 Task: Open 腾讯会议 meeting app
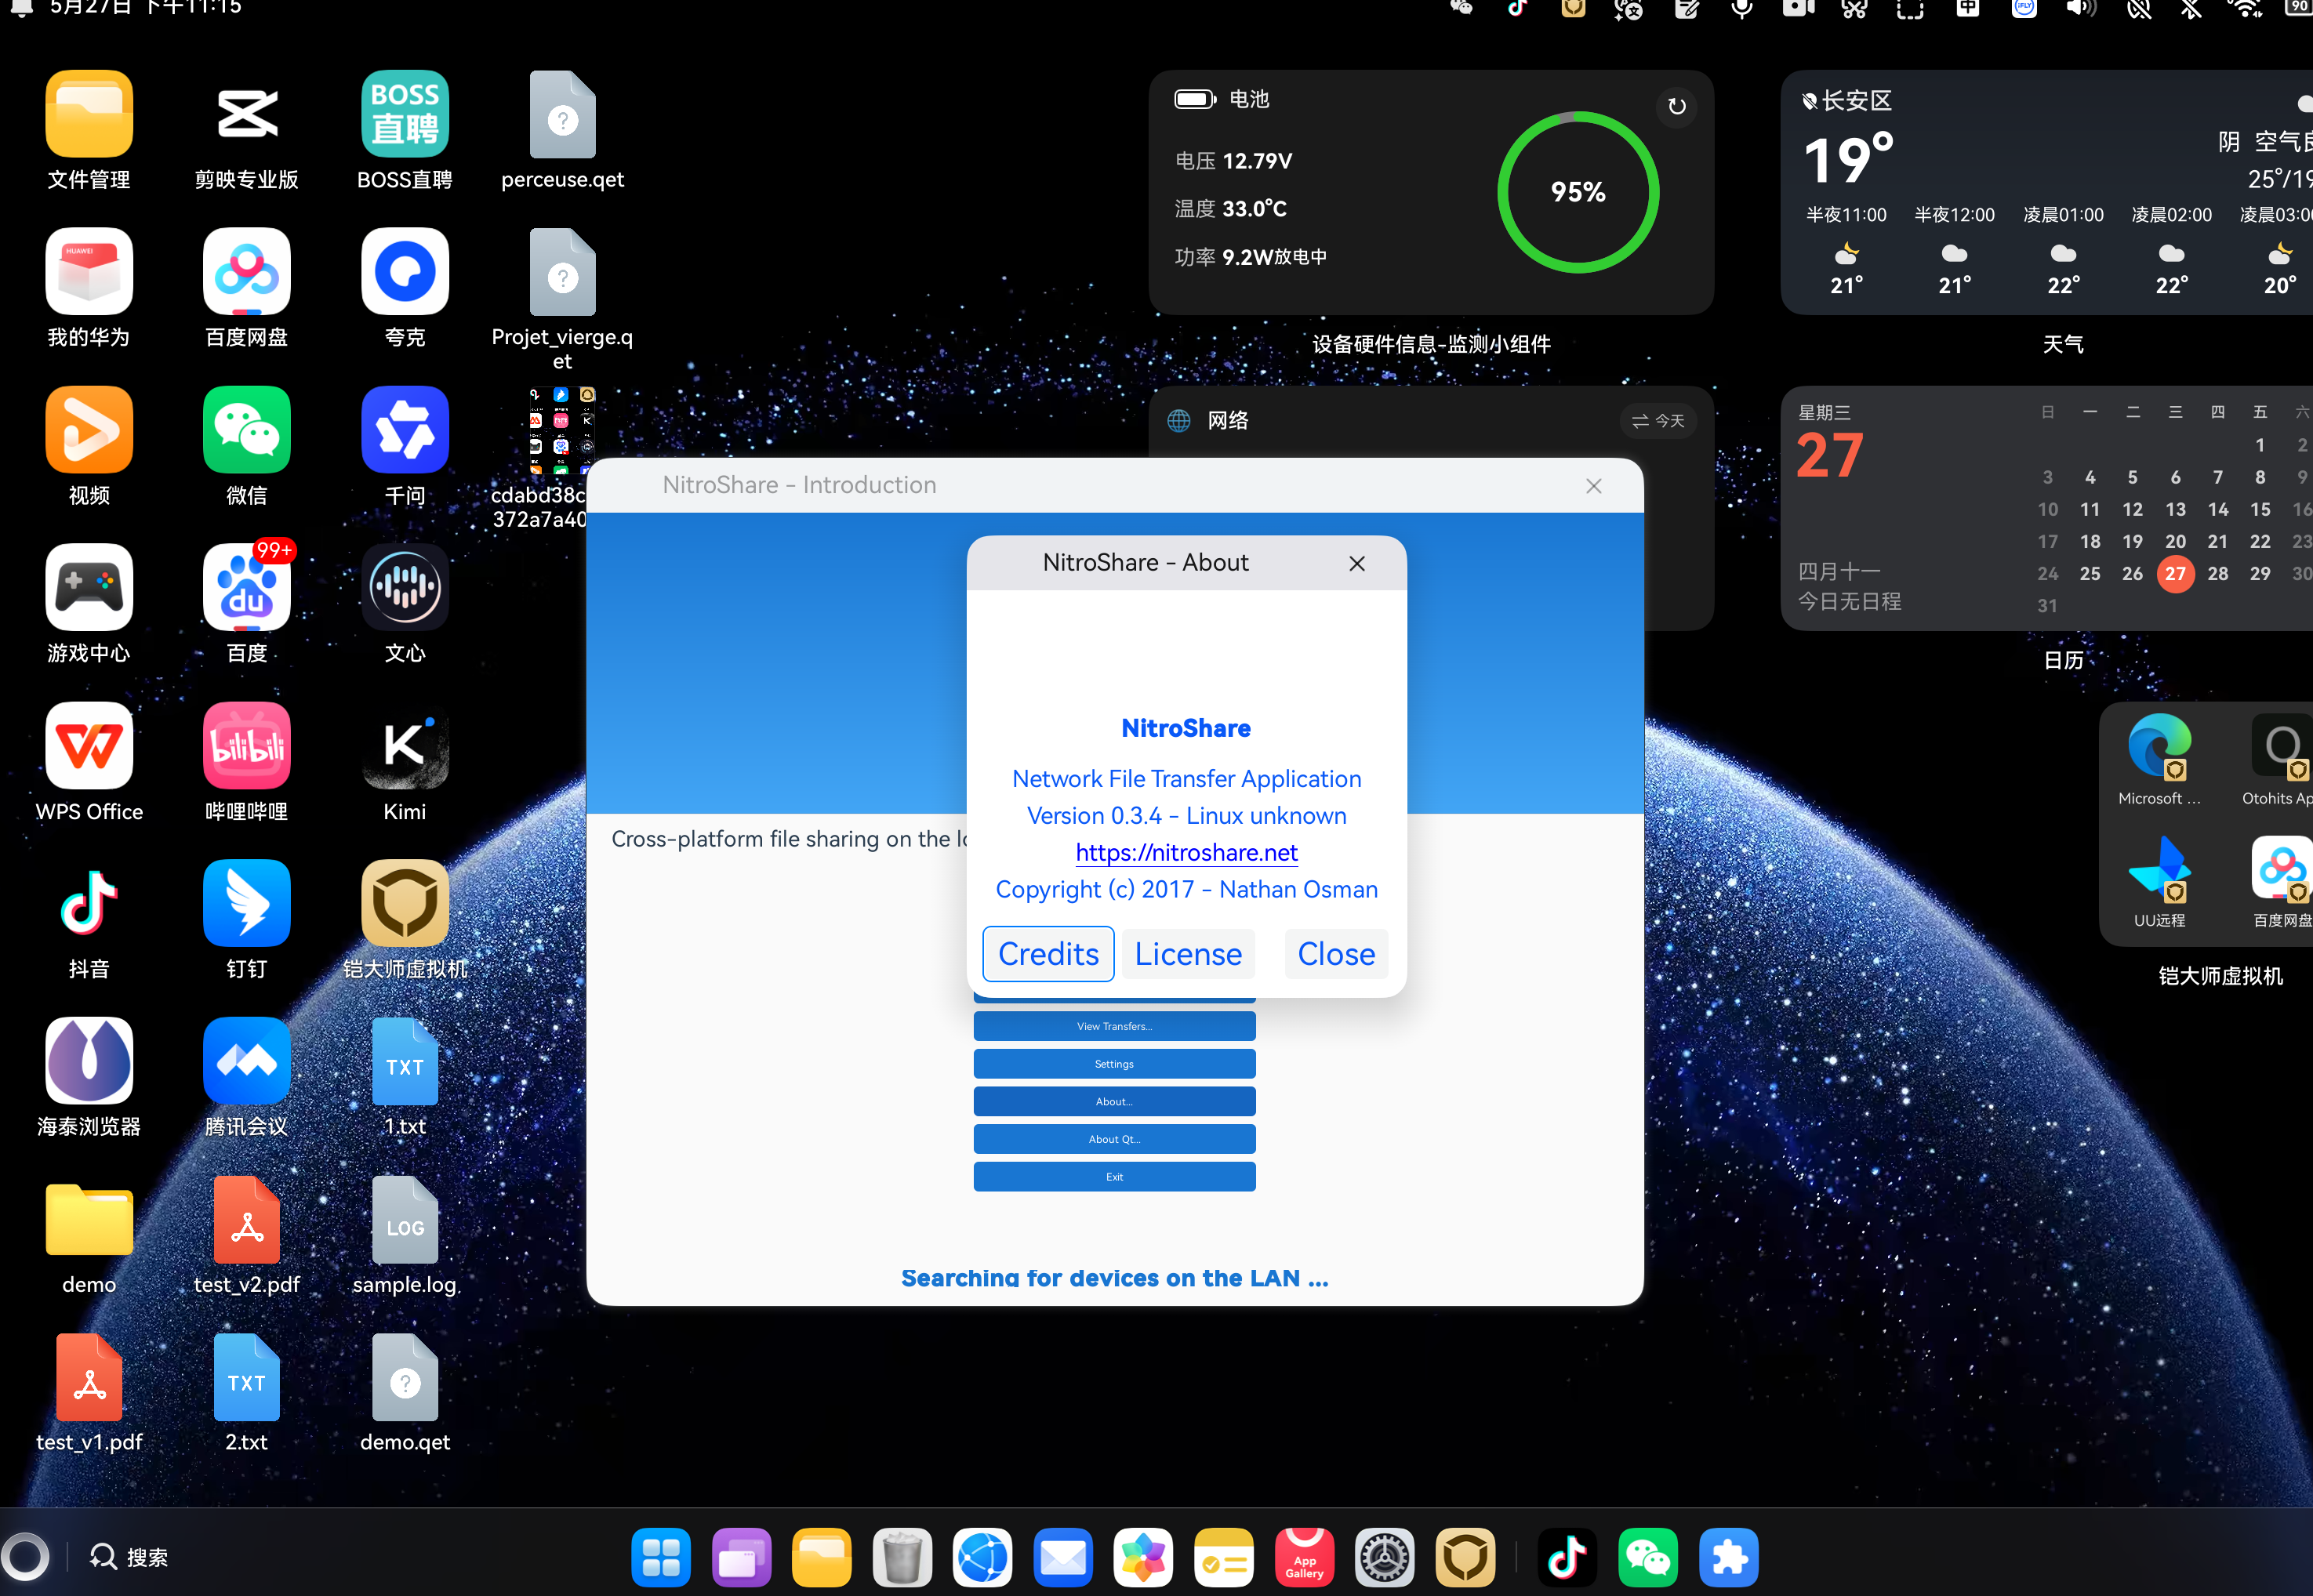[x=247, y=1061]
